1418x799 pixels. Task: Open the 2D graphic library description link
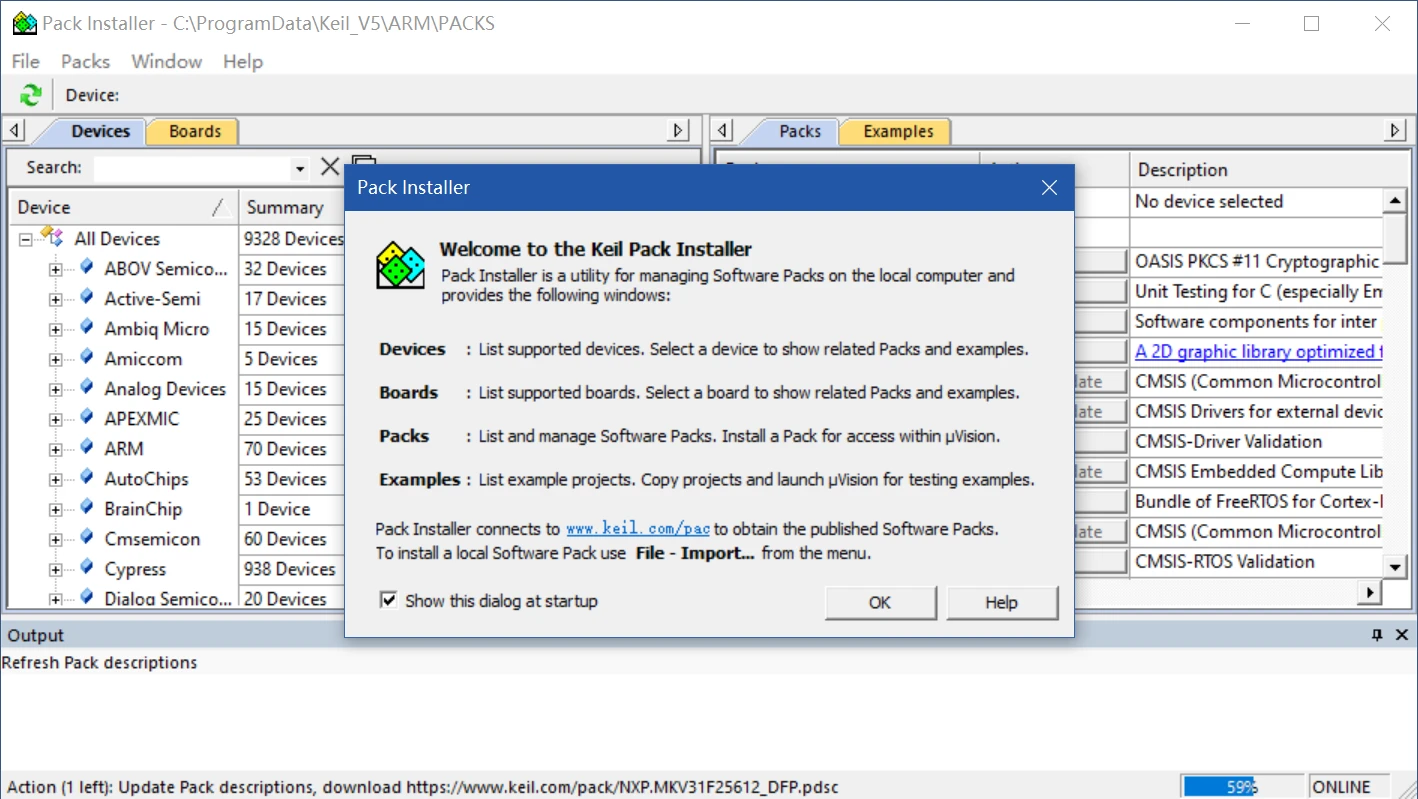(1259, 351)
